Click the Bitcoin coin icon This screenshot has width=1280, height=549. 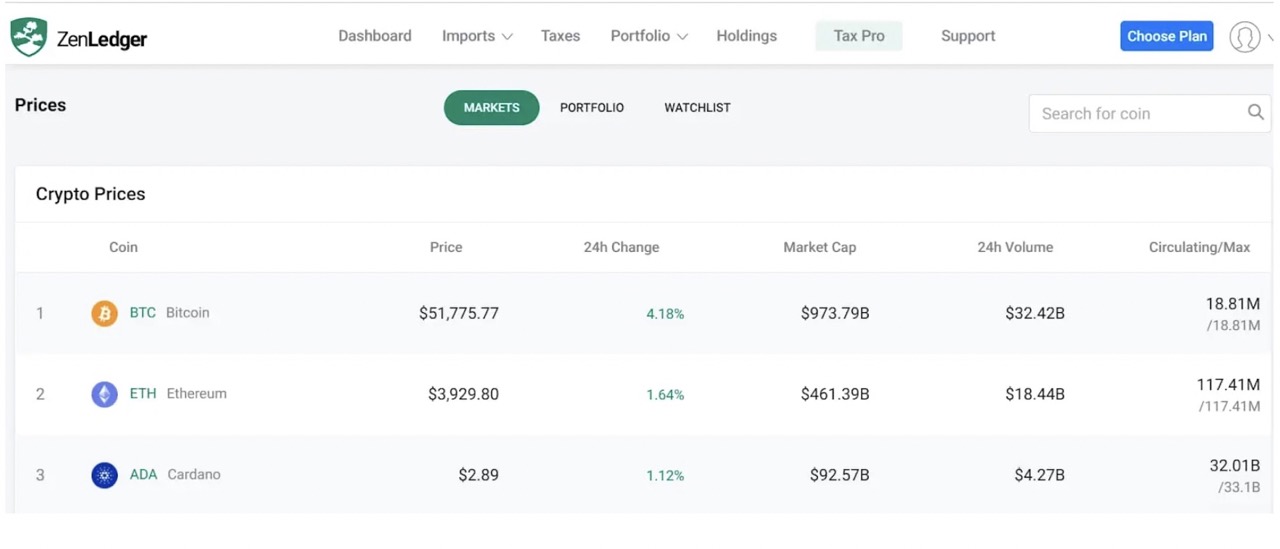coord(104,314)
